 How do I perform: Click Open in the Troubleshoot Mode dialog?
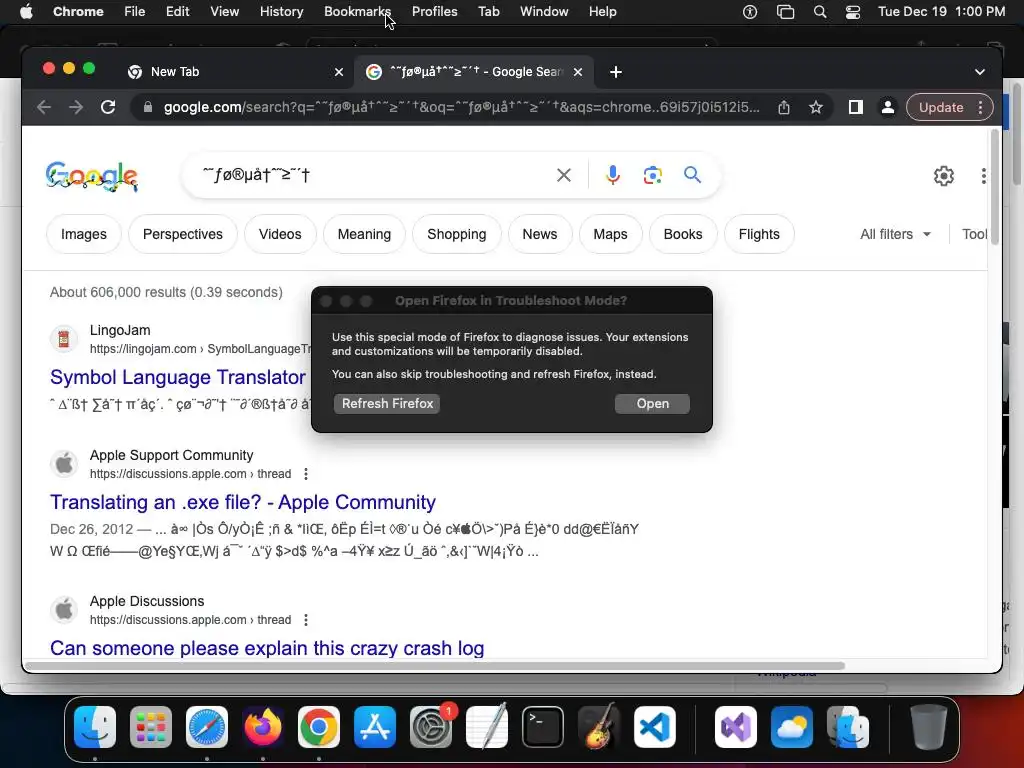pos(652,404)
